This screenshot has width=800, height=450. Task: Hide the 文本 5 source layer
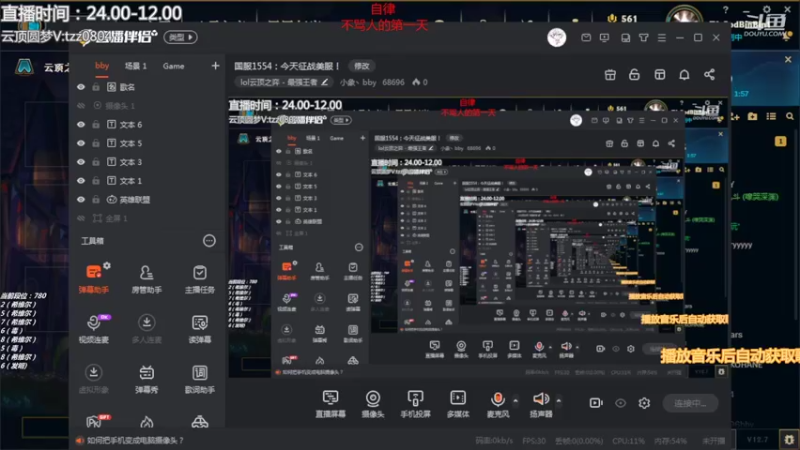[81, 143]
